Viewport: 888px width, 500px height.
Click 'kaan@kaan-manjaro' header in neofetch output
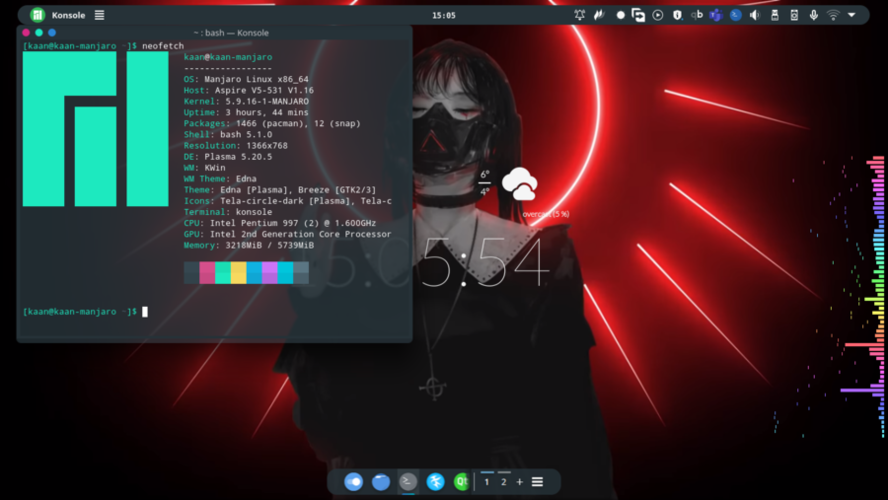click(x=228, y=57)
